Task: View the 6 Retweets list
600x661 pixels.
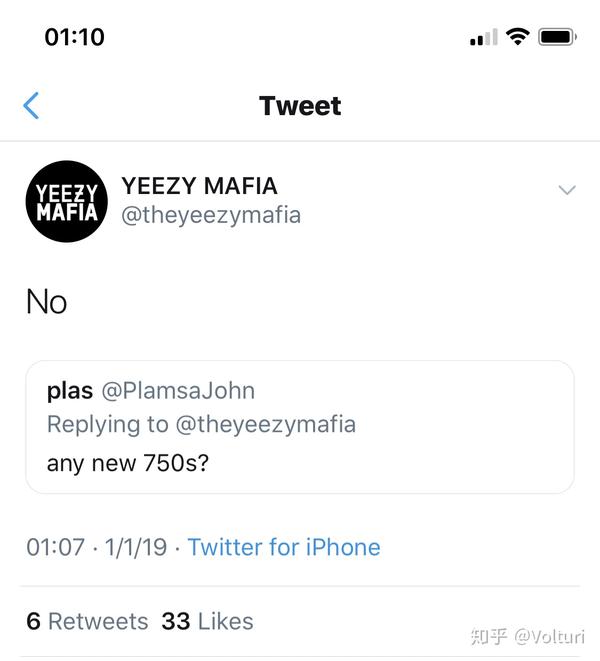Action: 87,621
